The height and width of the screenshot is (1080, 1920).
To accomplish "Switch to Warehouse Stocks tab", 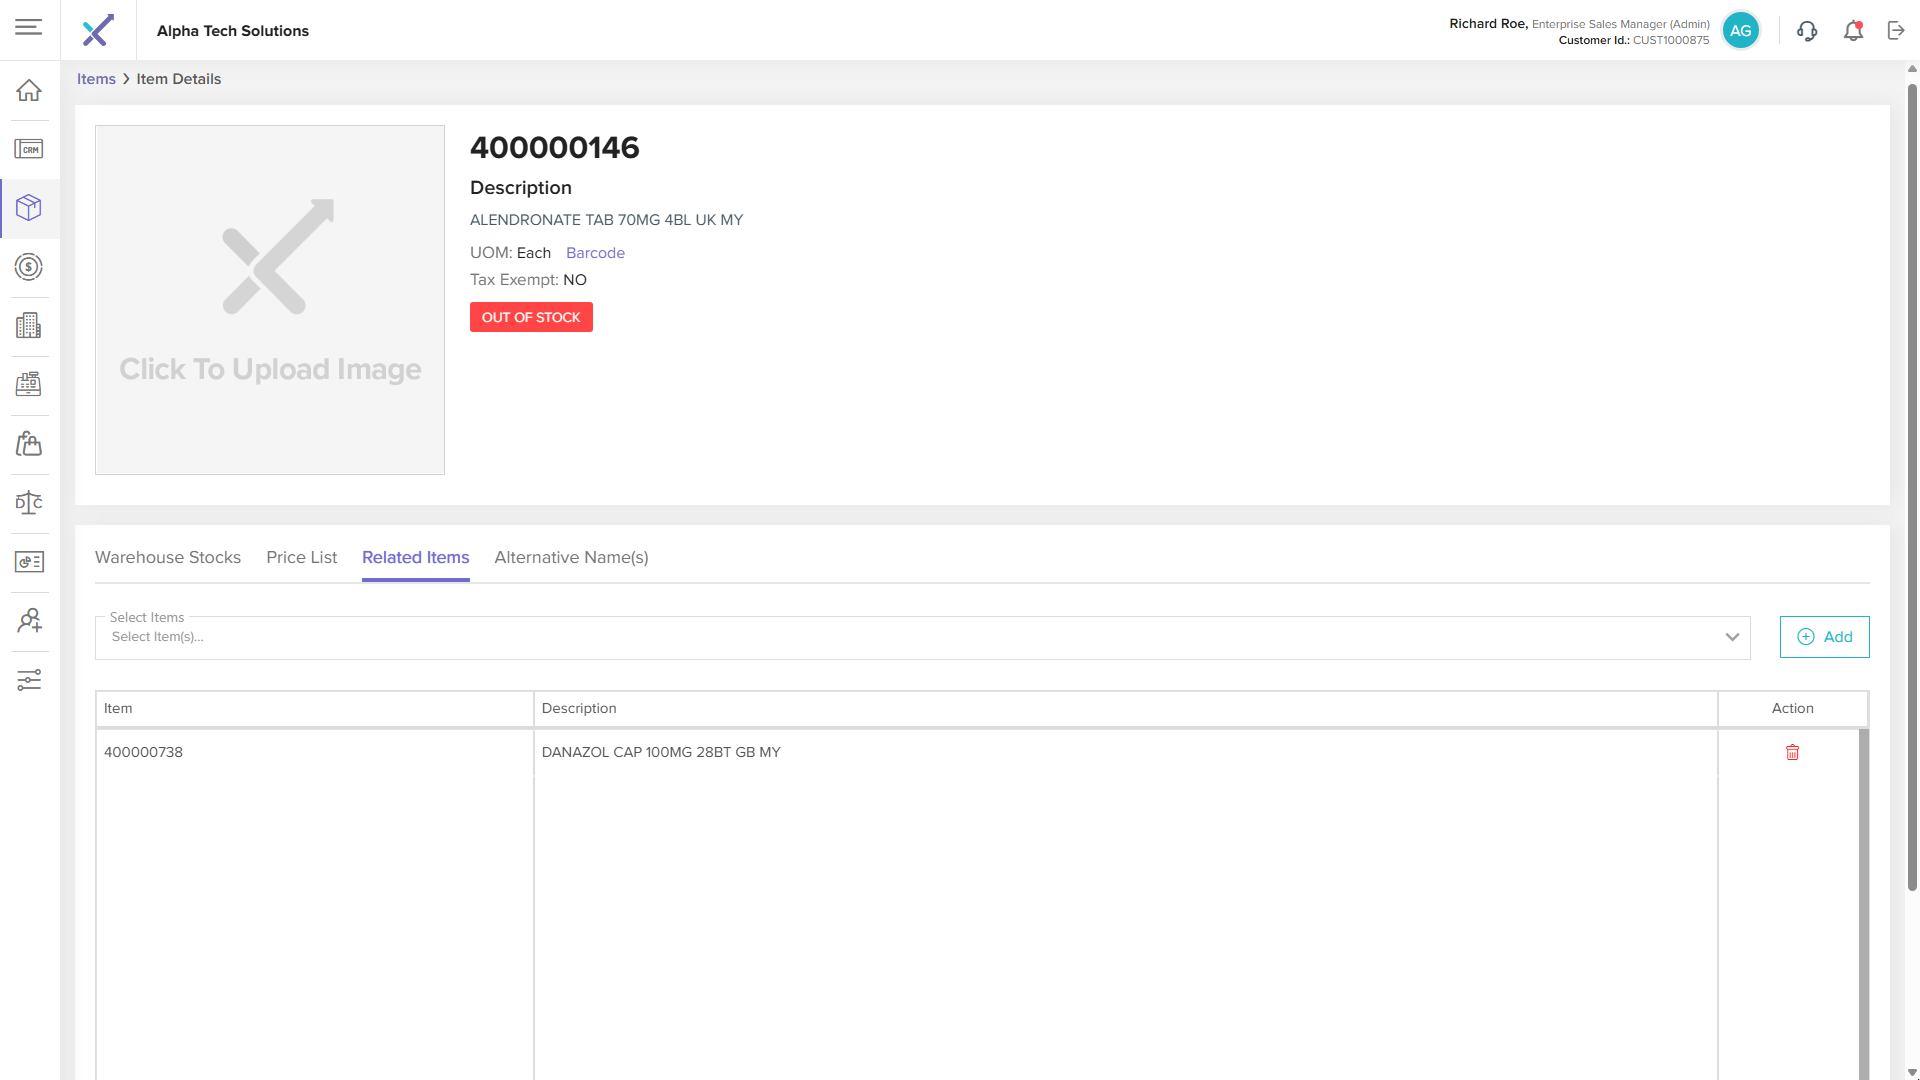I will (x=168, y=557).
